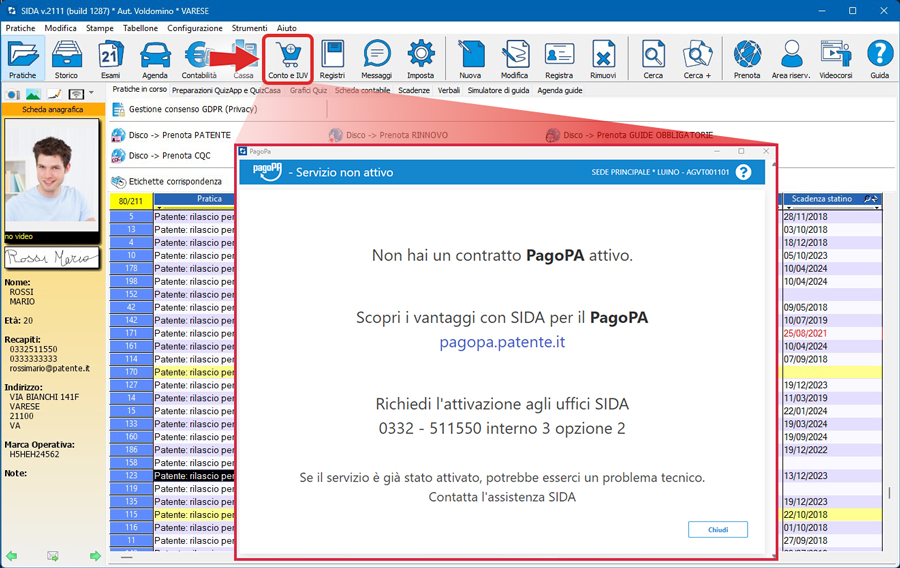Click Gestione consenso GDPR (Privacy)
900x568 pixels.
point(193,109)
